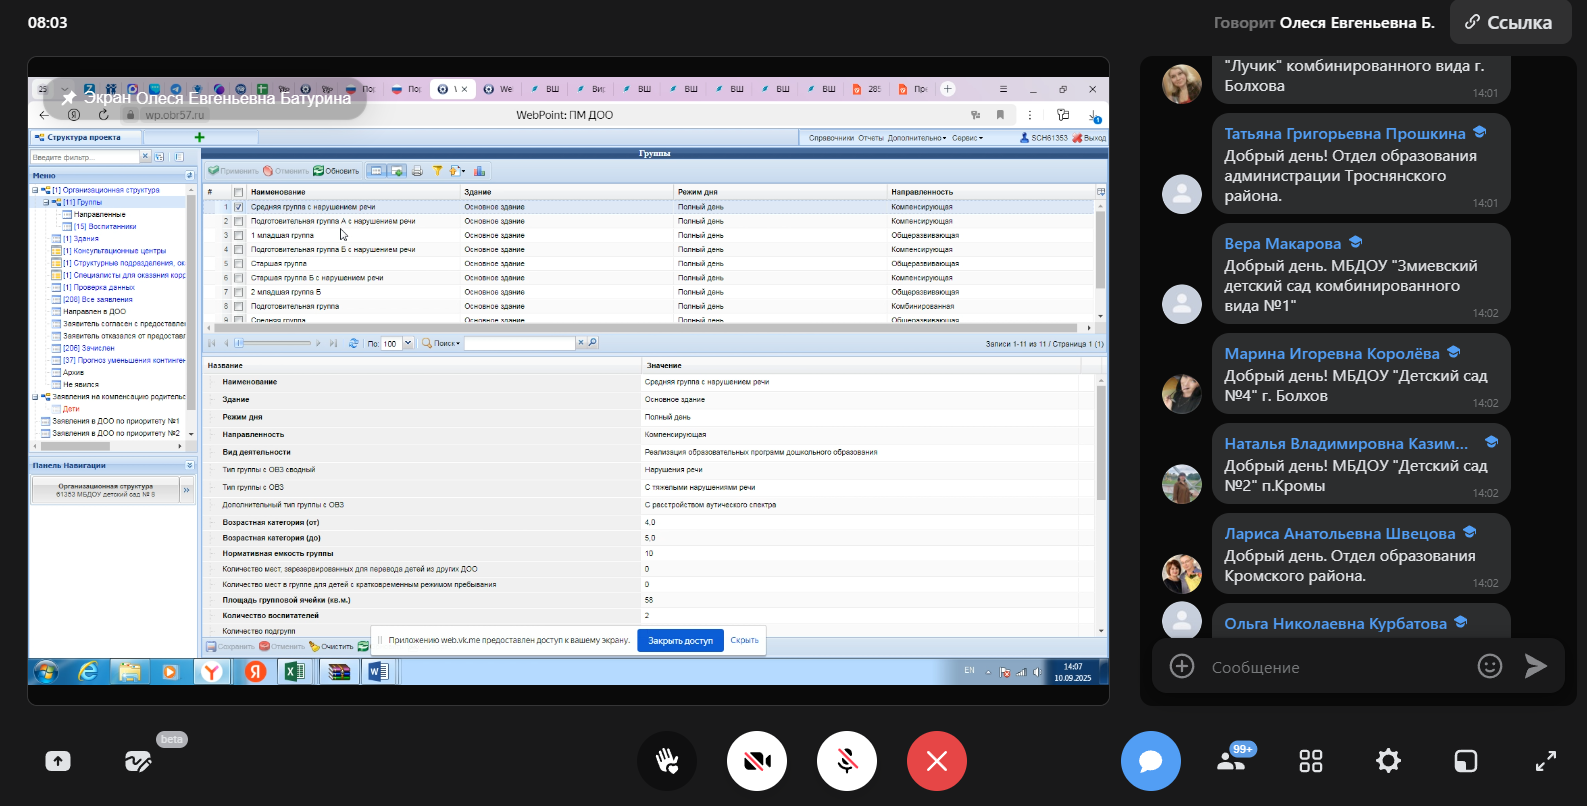1587x806 pixels.
Task: Click the plus attachment icon in chat
Action: pyautogui.click(x=1182, y=666)
